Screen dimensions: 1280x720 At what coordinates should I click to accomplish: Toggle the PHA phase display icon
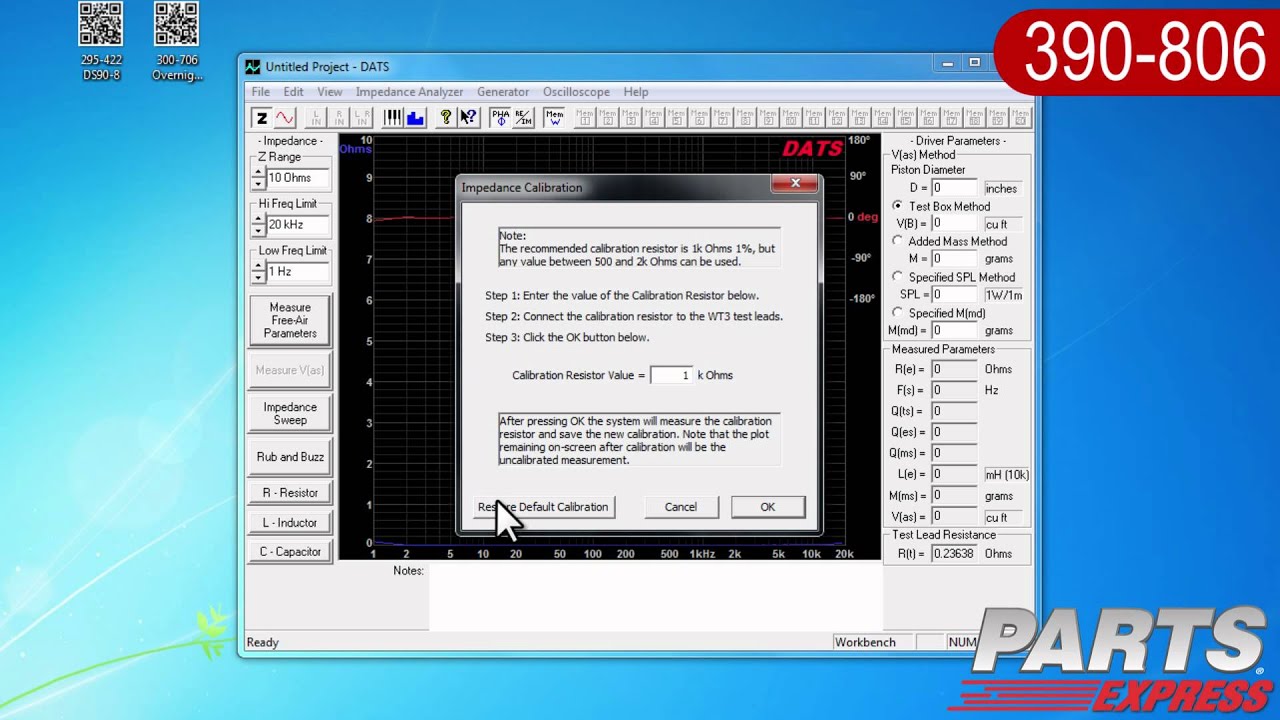(x=500, y=118)
